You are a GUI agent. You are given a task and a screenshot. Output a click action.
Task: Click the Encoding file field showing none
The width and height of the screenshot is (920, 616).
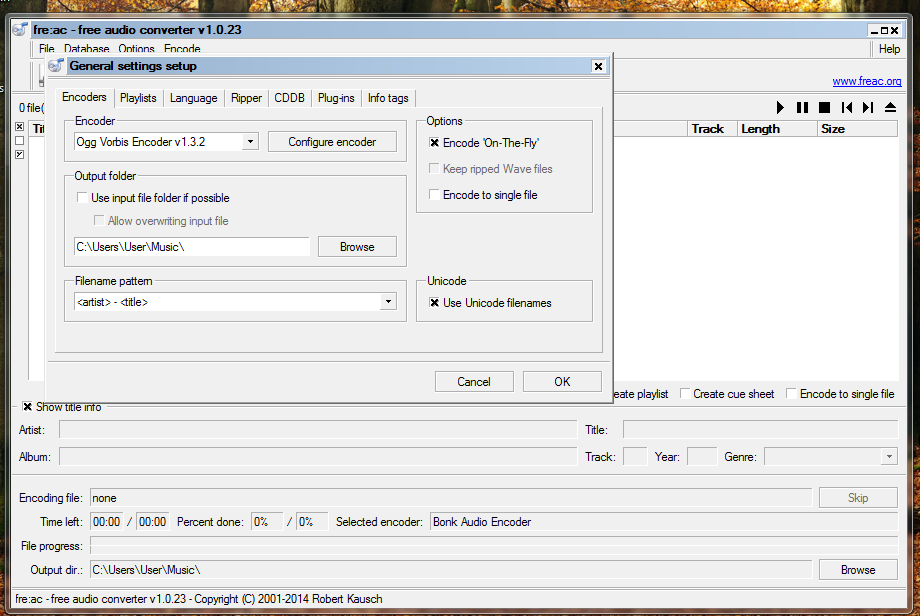click(x=451, y=497)
